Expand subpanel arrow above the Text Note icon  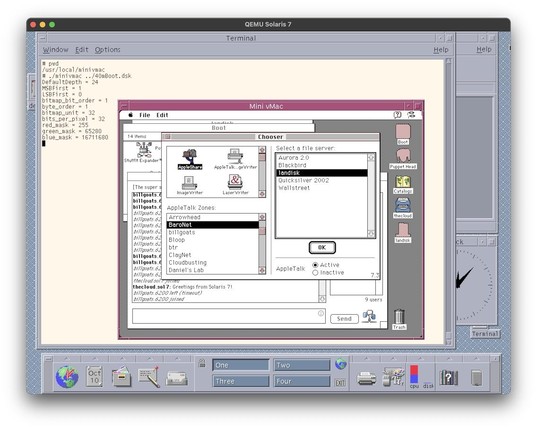(149, 358)
